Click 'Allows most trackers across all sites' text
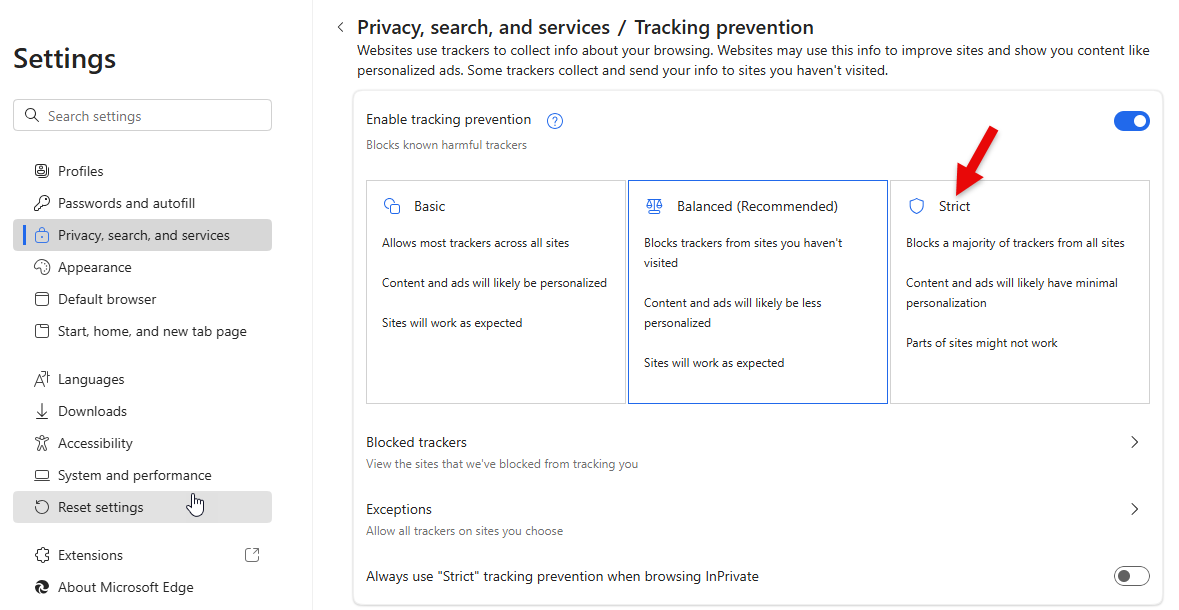Viewport: 1179px width, 610px height. (475, 243)
